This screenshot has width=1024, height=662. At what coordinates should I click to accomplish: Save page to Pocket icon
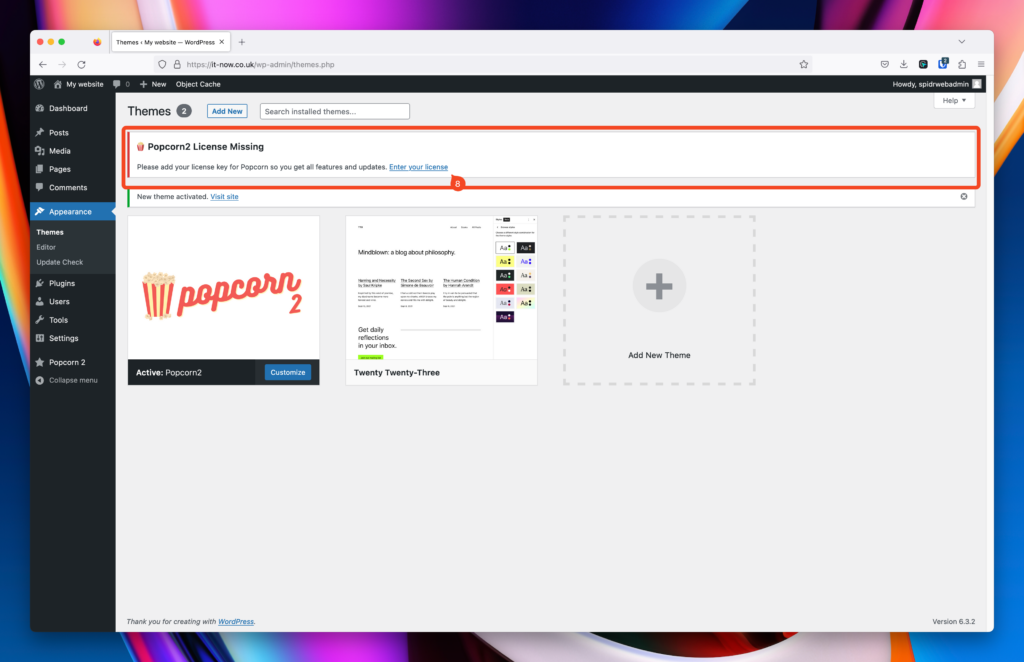click(884, 64)
